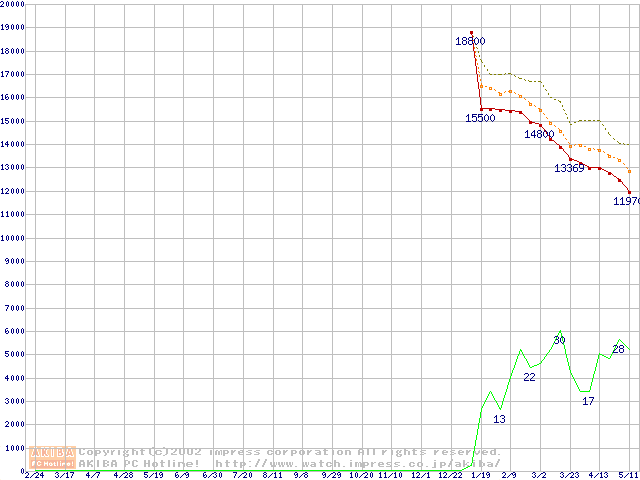Viewport: 640px width, 480px height.
Task: Select the green line label 22
Action: 529,377
